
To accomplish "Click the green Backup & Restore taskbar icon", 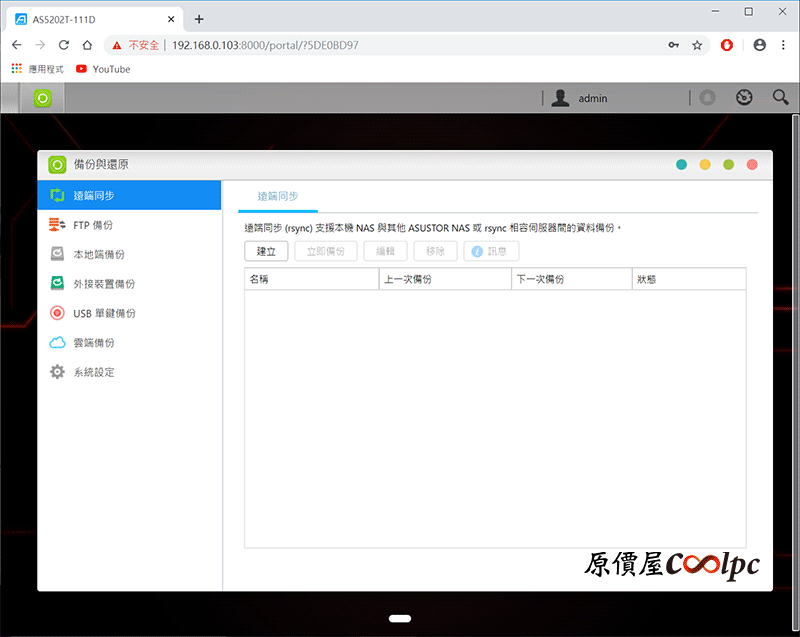I will [43, 98].
